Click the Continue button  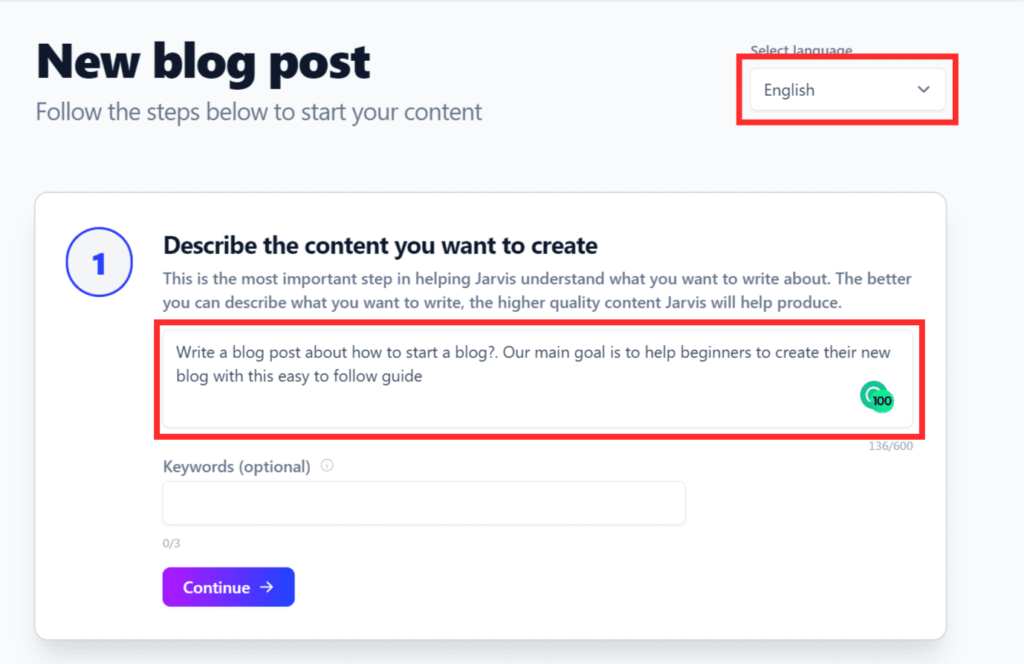[229, 587]
